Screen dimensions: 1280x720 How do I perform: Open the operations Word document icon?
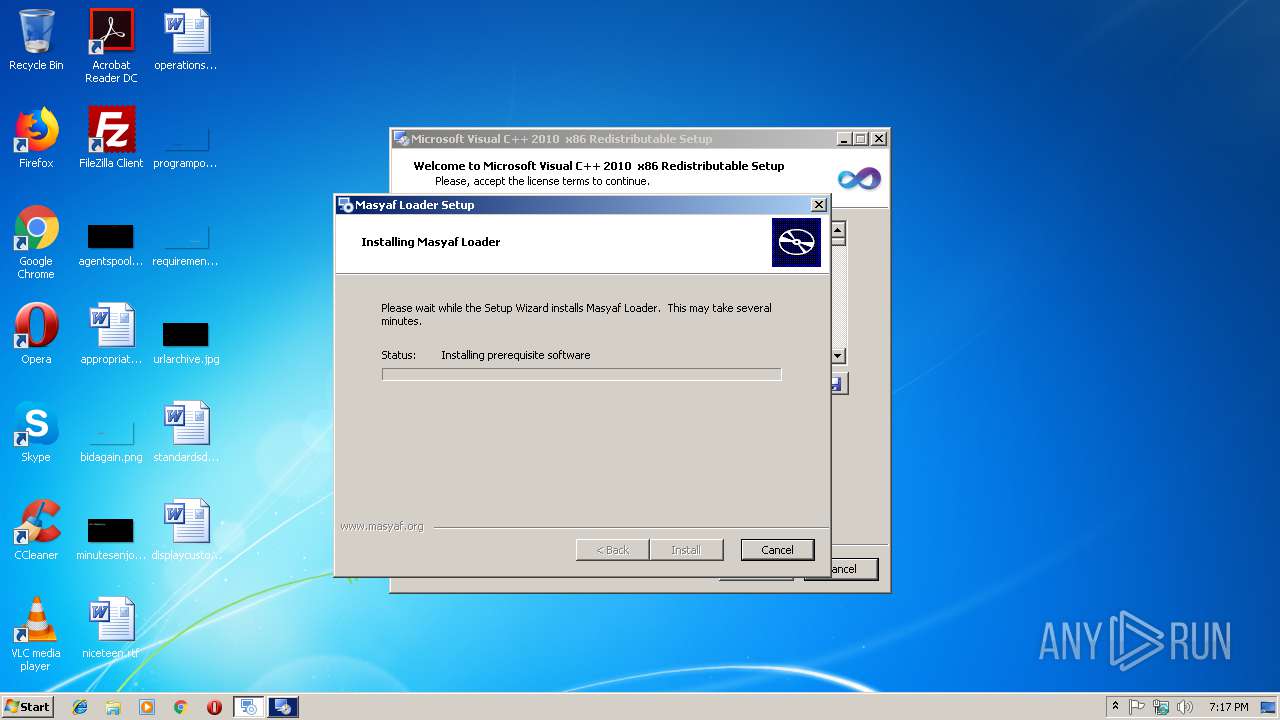pyautogui.click(x=186, y=40)
